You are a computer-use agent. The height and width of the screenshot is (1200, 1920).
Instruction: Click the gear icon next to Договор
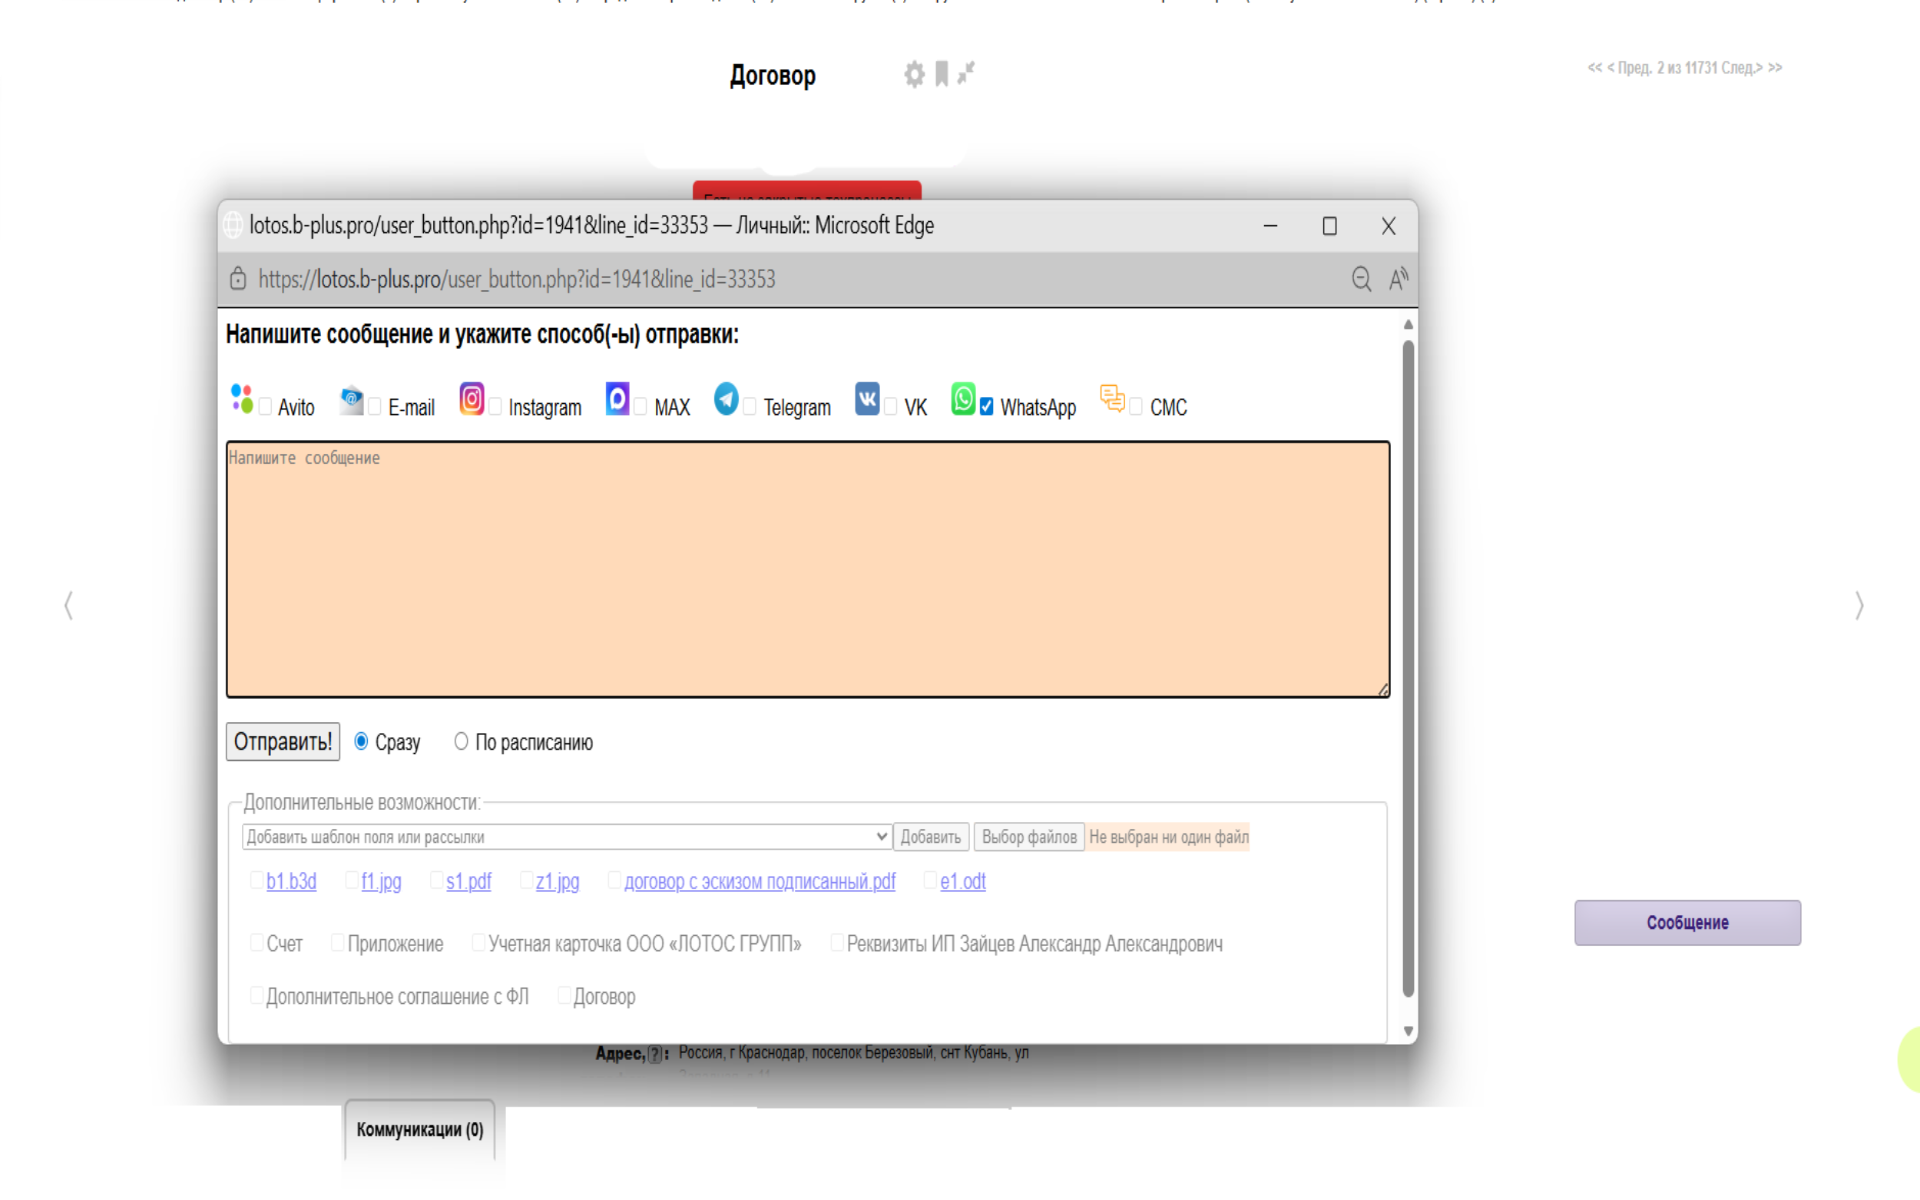tap(914, 74)
